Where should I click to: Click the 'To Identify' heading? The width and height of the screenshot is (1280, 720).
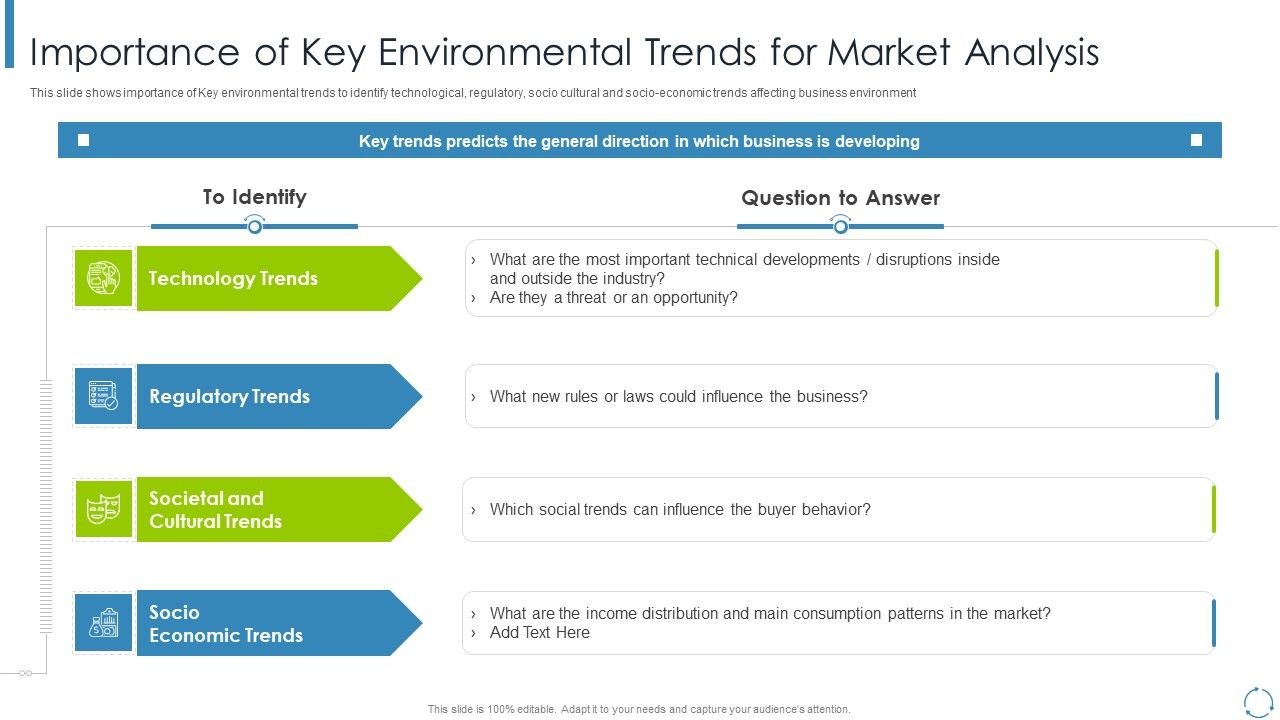tap(254, 197)
